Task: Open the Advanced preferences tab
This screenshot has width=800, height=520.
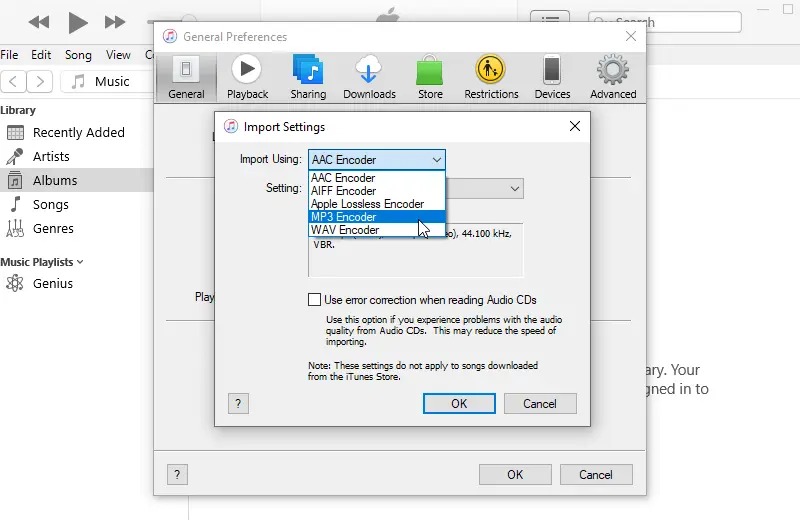Action: (613, 78)
